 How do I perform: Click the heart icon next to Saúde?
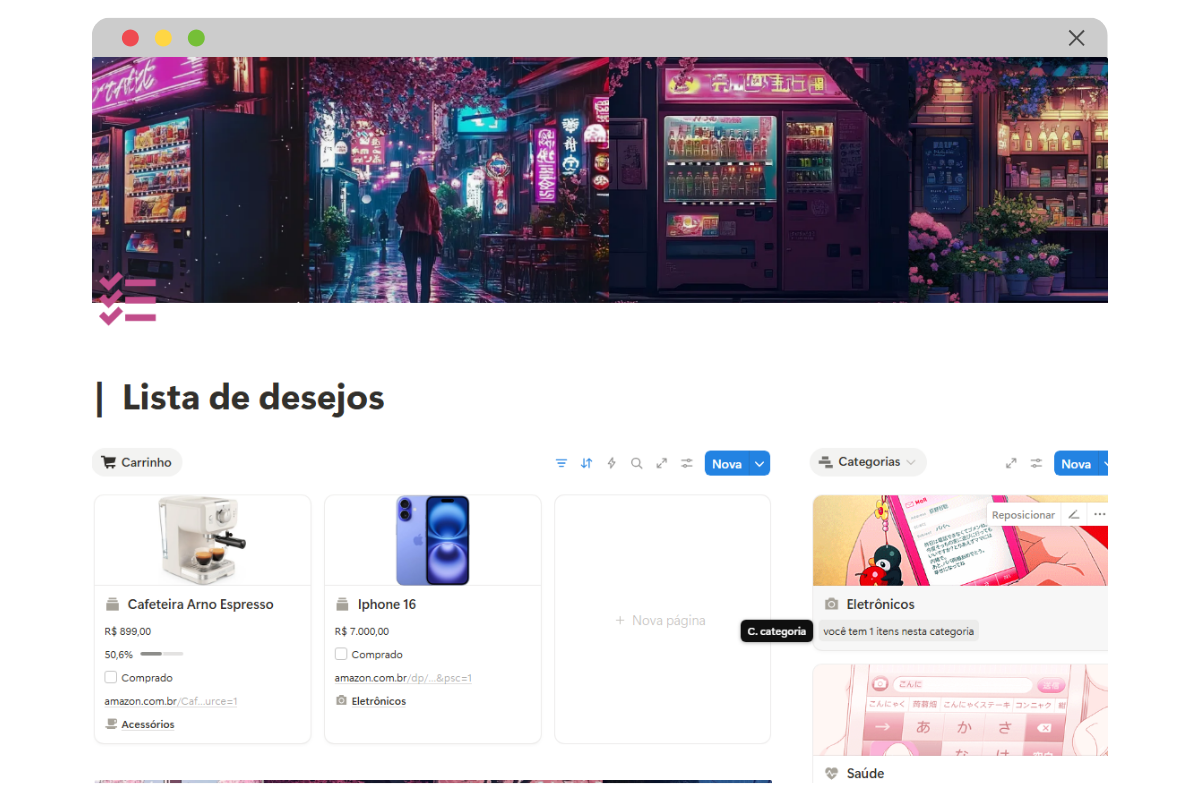point(831,773)
